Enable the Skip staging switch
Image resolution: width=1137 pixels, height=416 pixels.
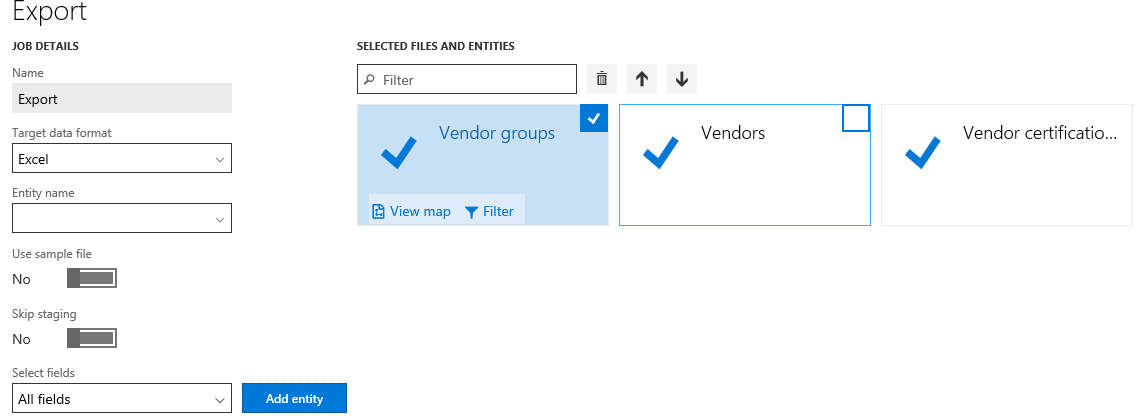(91, 338)
